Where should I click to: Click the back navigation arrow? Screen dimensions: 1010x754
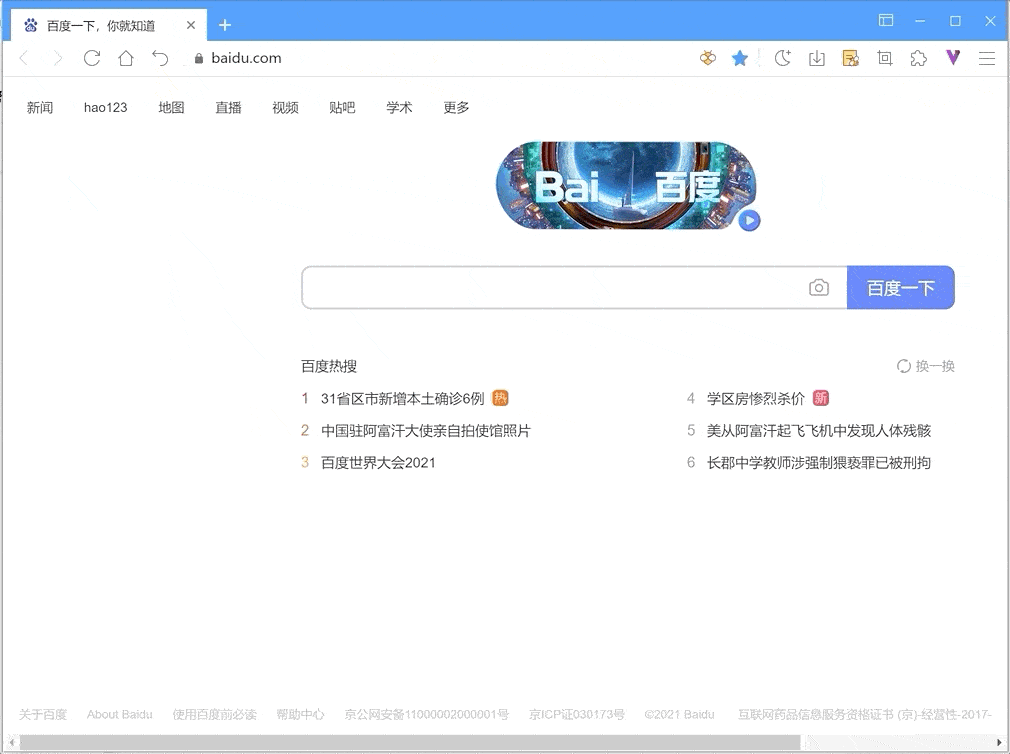tap(24, 58)
